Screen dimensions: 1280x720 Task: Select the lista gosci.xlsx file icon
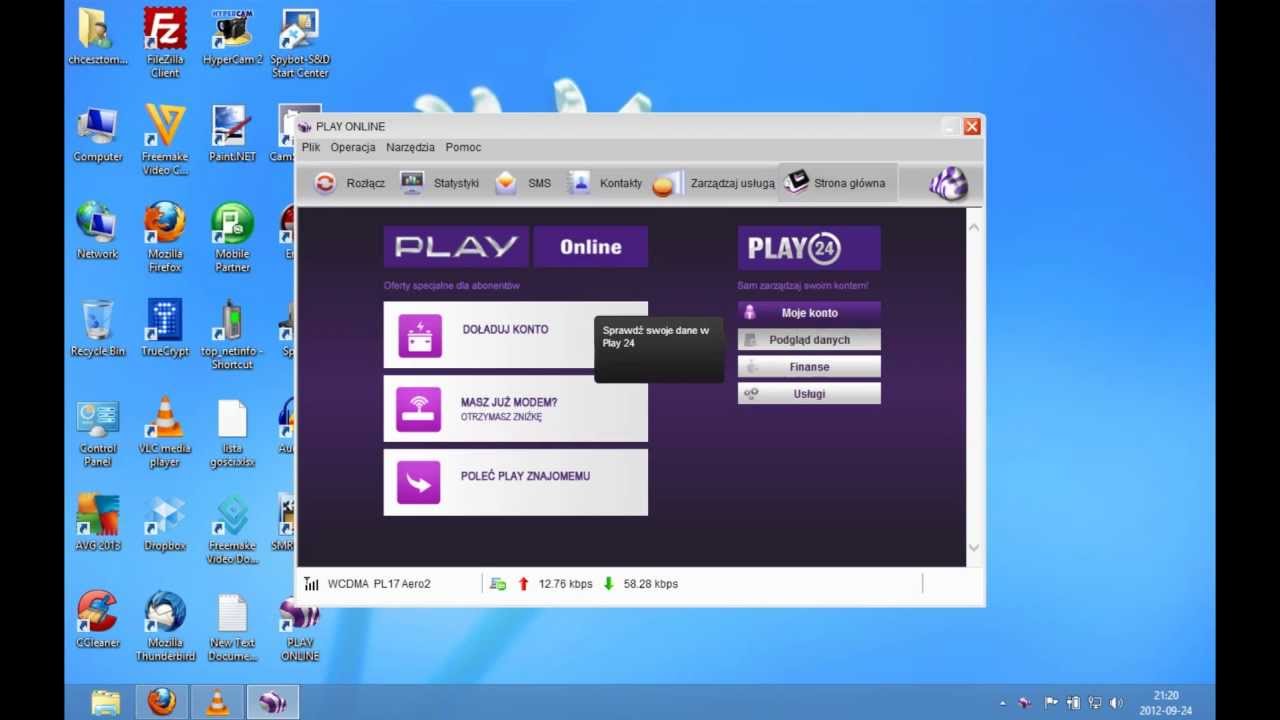click(232, 433)
